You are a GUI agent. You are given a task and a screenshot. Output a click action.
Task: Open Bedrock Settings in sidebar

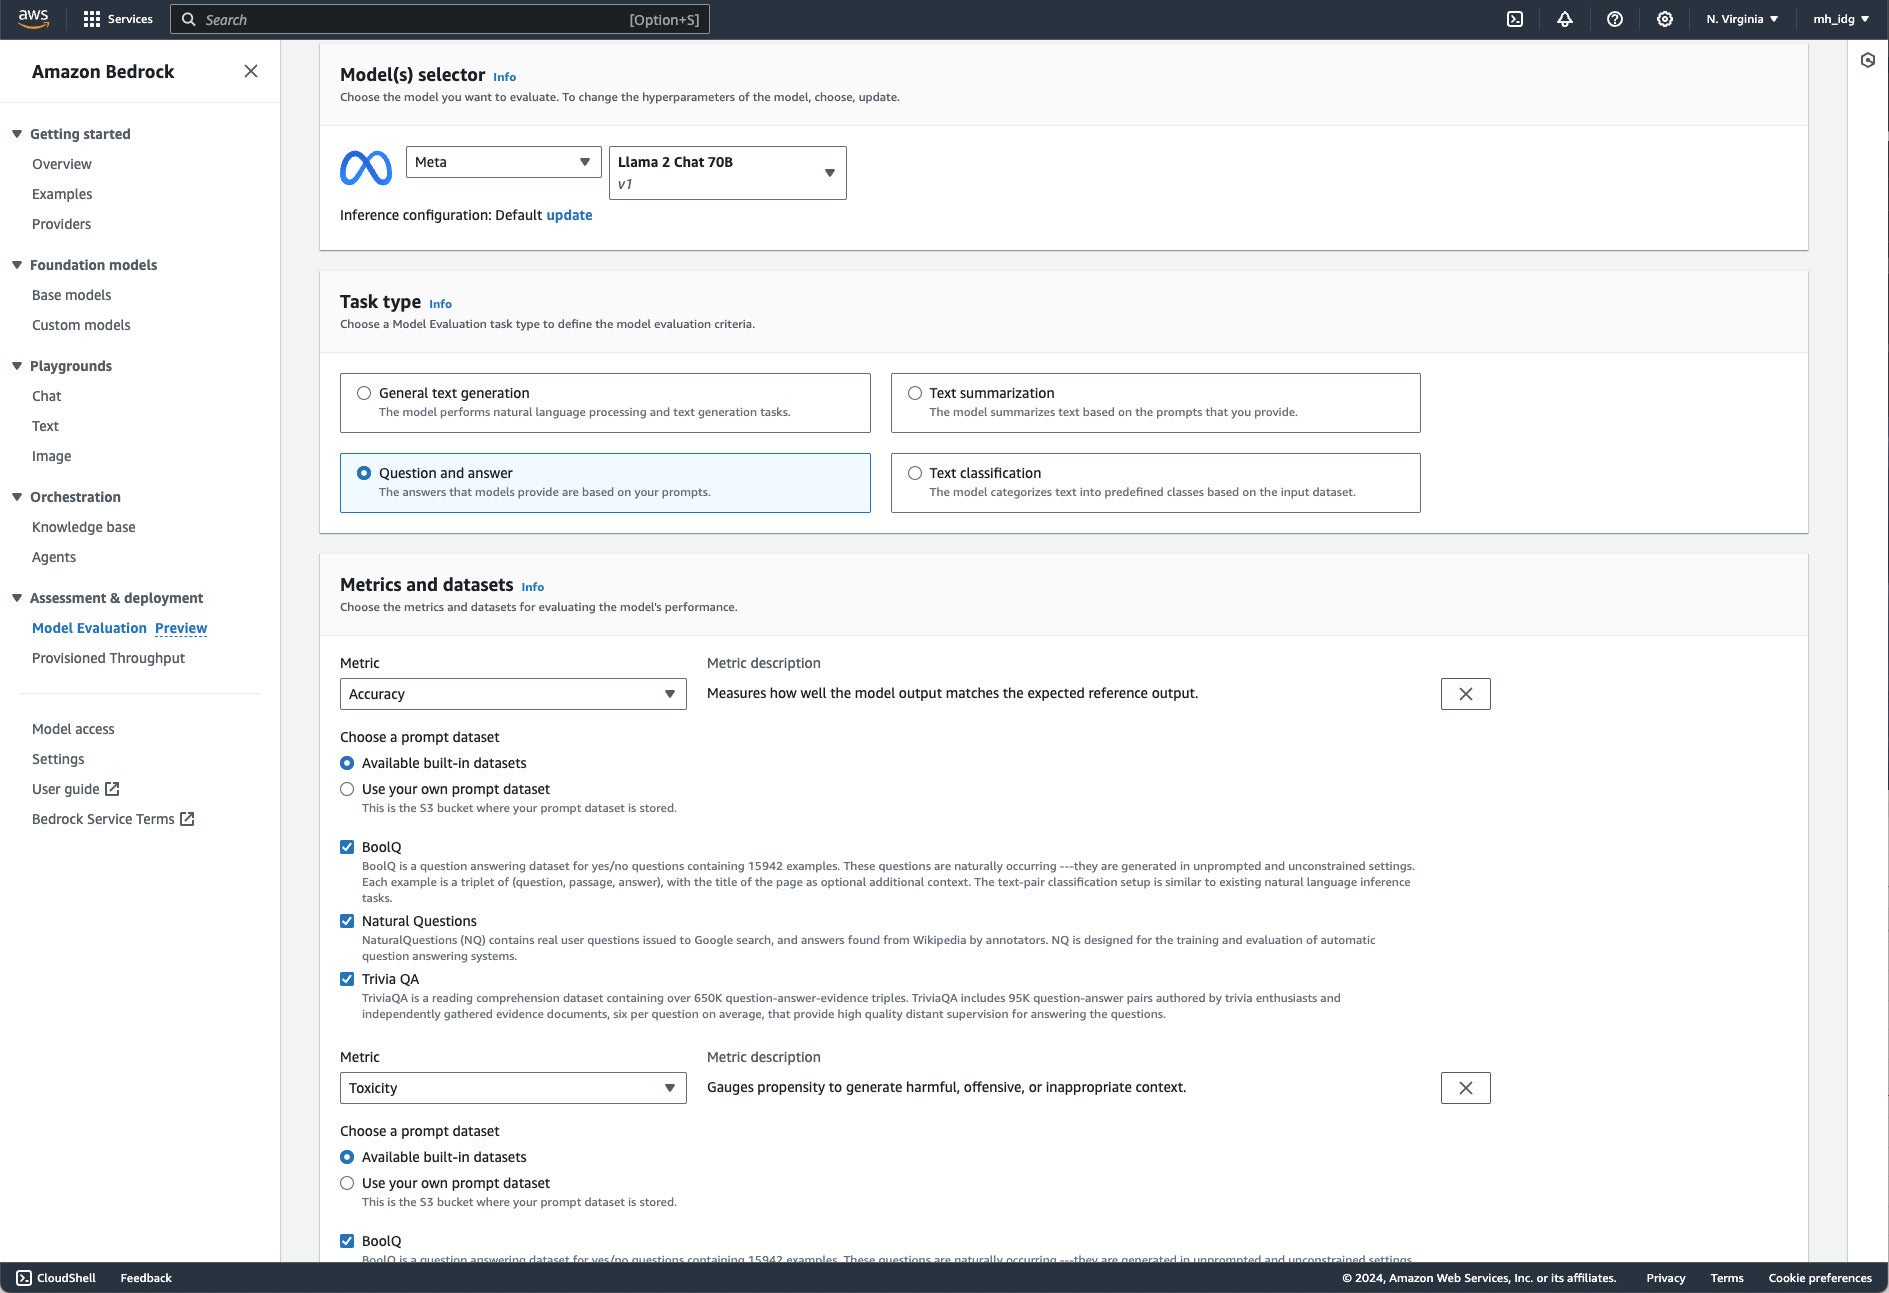(x=58, y=759)
